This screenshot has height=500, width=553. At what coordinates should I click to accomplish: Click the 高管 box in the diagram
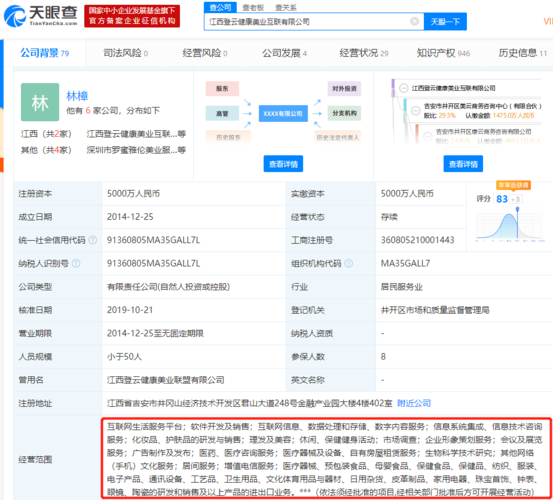pyautogui.click(x=222, y=114)
